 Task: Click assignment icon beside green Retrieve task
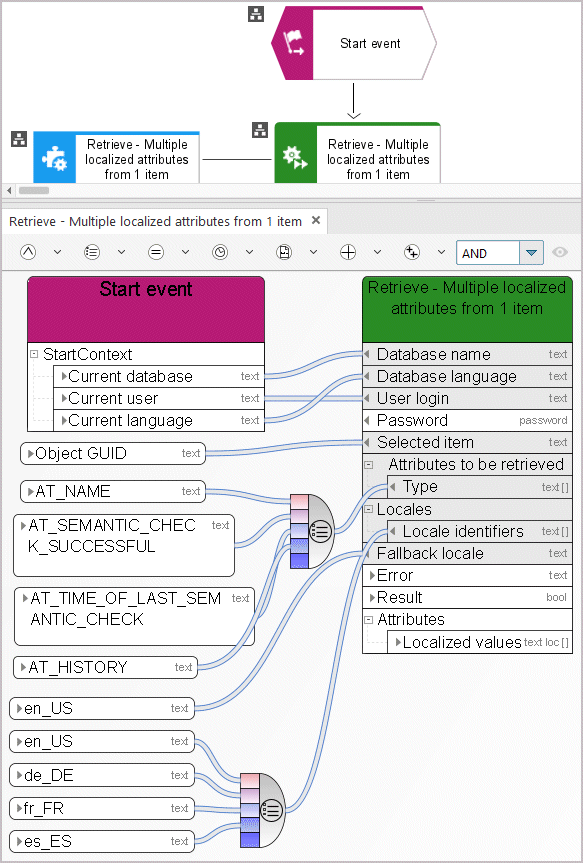point(260,130)
